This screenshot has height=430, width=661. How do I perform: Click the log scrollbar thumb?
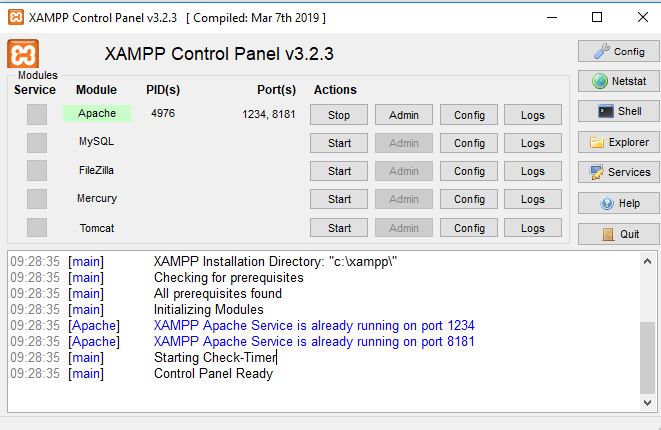648,357
